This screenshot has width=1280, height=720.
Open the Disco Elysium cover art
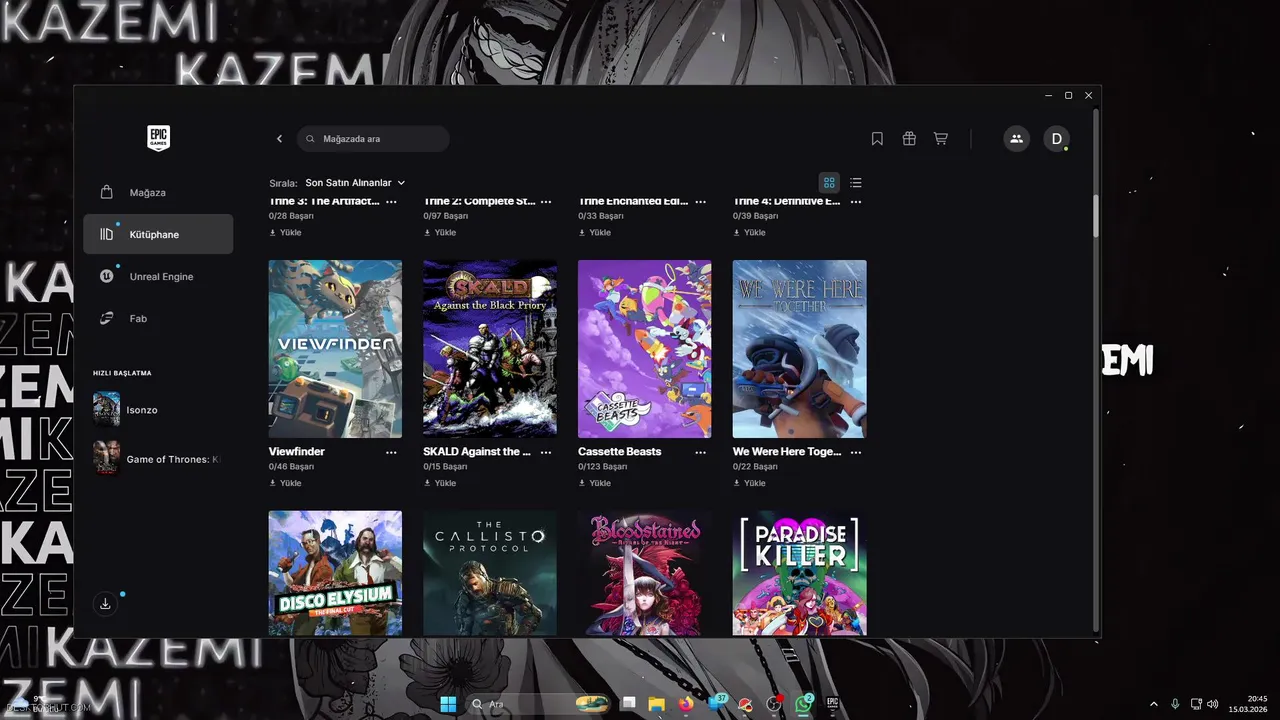click(x=335, y=574)
